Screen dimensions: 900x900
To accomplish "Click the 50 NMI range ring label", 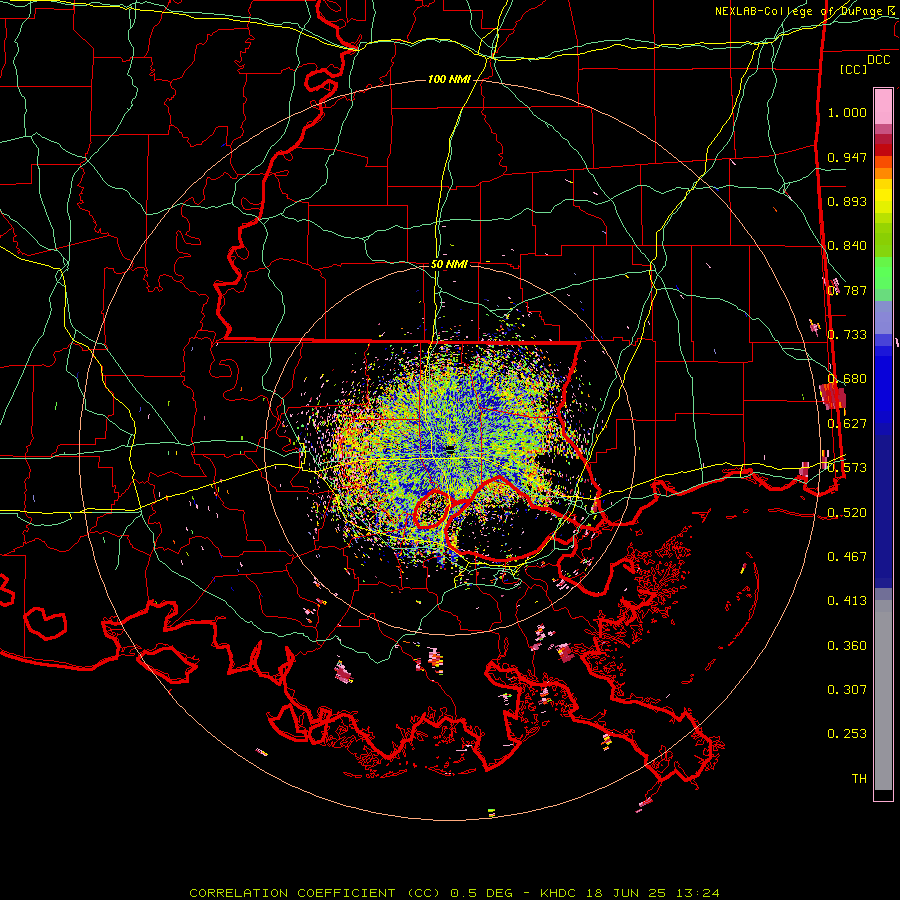I will click(x=449, y=264).
